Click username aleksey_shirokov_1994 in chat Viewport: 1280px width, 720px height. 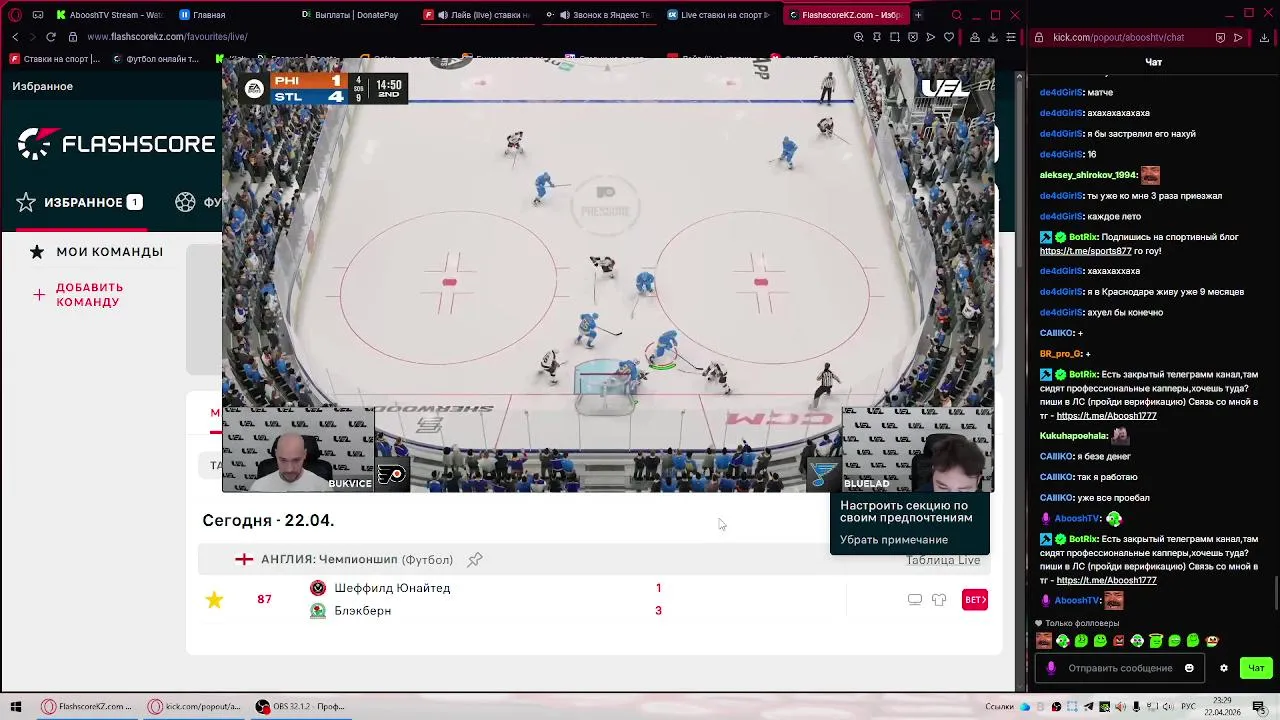coord(1088,175)
